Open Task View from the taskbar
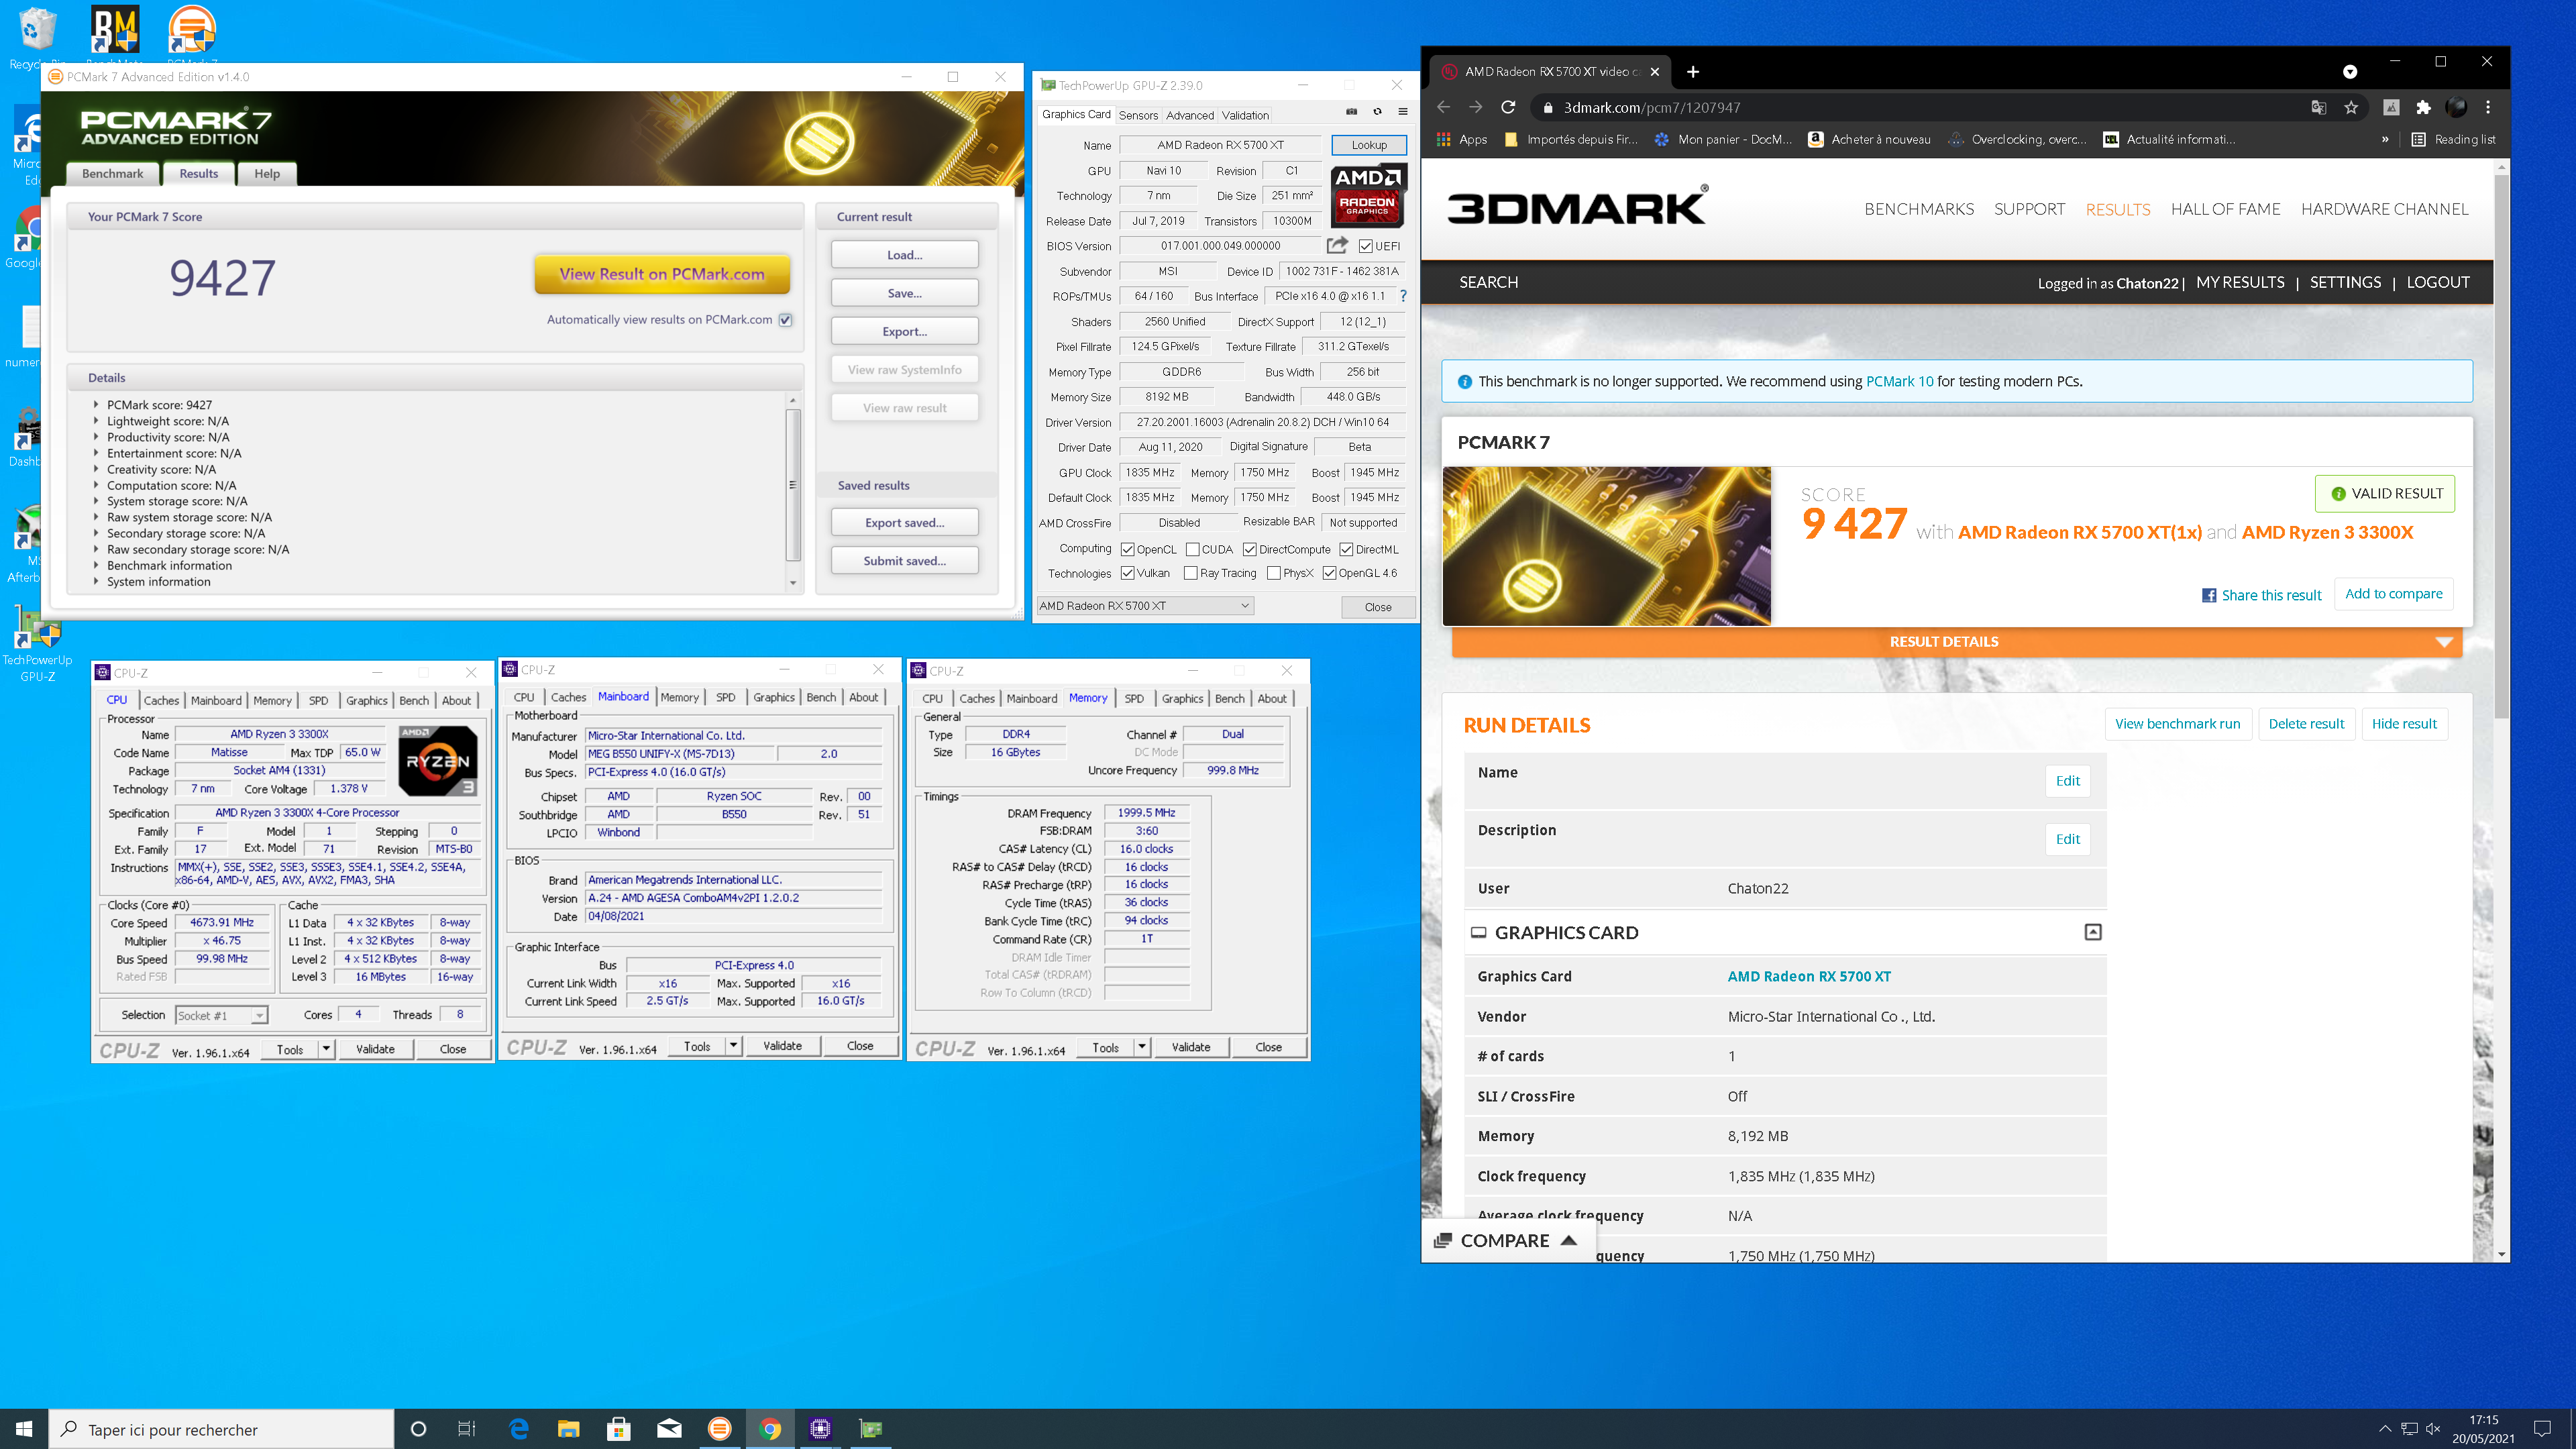This screenshot has width=2576, height=1449. click(466, 1429)
